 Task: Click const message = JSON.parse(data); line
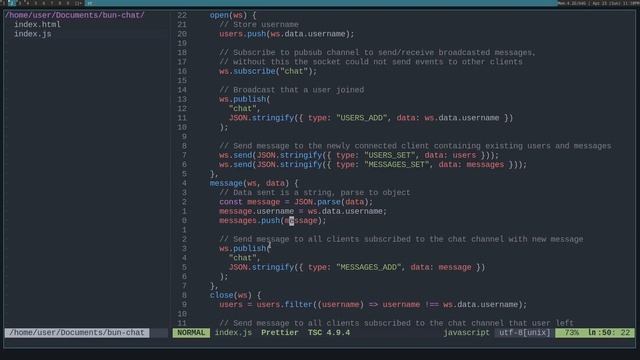coord(296,202)
